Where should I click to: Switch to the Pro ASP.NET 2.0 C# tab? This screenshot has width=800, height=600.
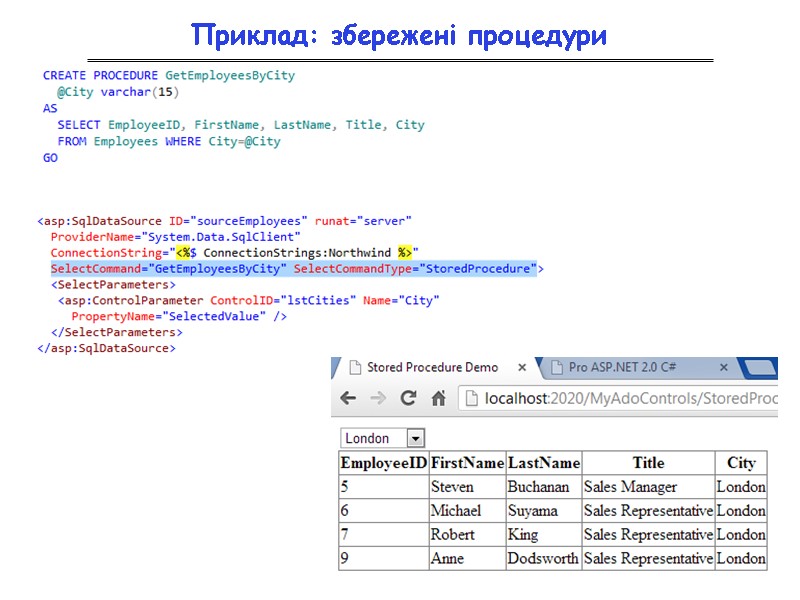coord(622,367)
